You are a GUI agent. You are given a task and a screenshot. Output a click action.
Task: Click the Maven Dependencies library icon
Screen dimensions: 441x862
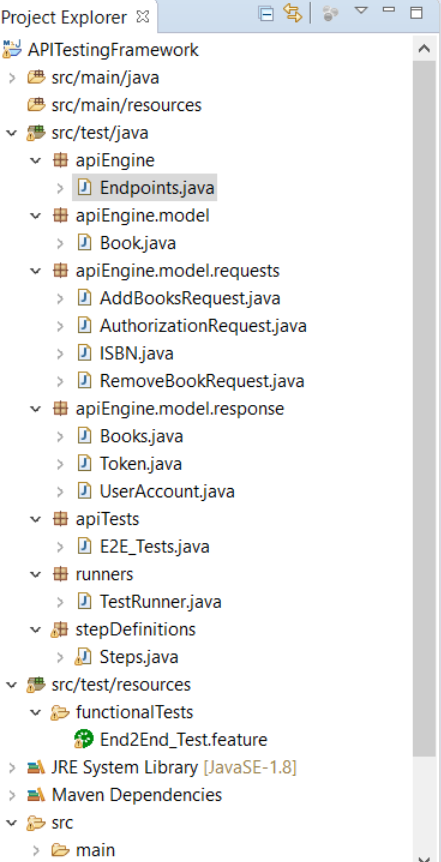point(36,795)
